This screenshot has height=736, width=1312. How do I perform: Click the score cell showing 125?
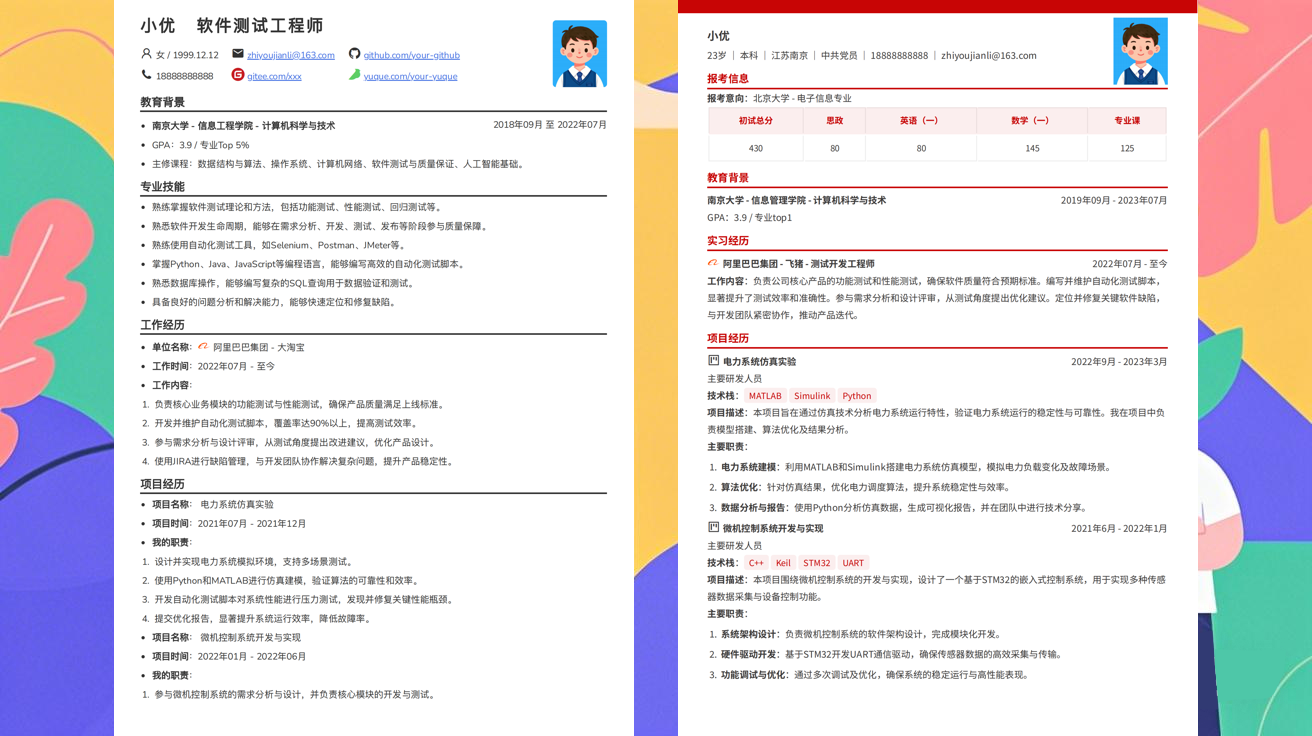(1127, 148)
